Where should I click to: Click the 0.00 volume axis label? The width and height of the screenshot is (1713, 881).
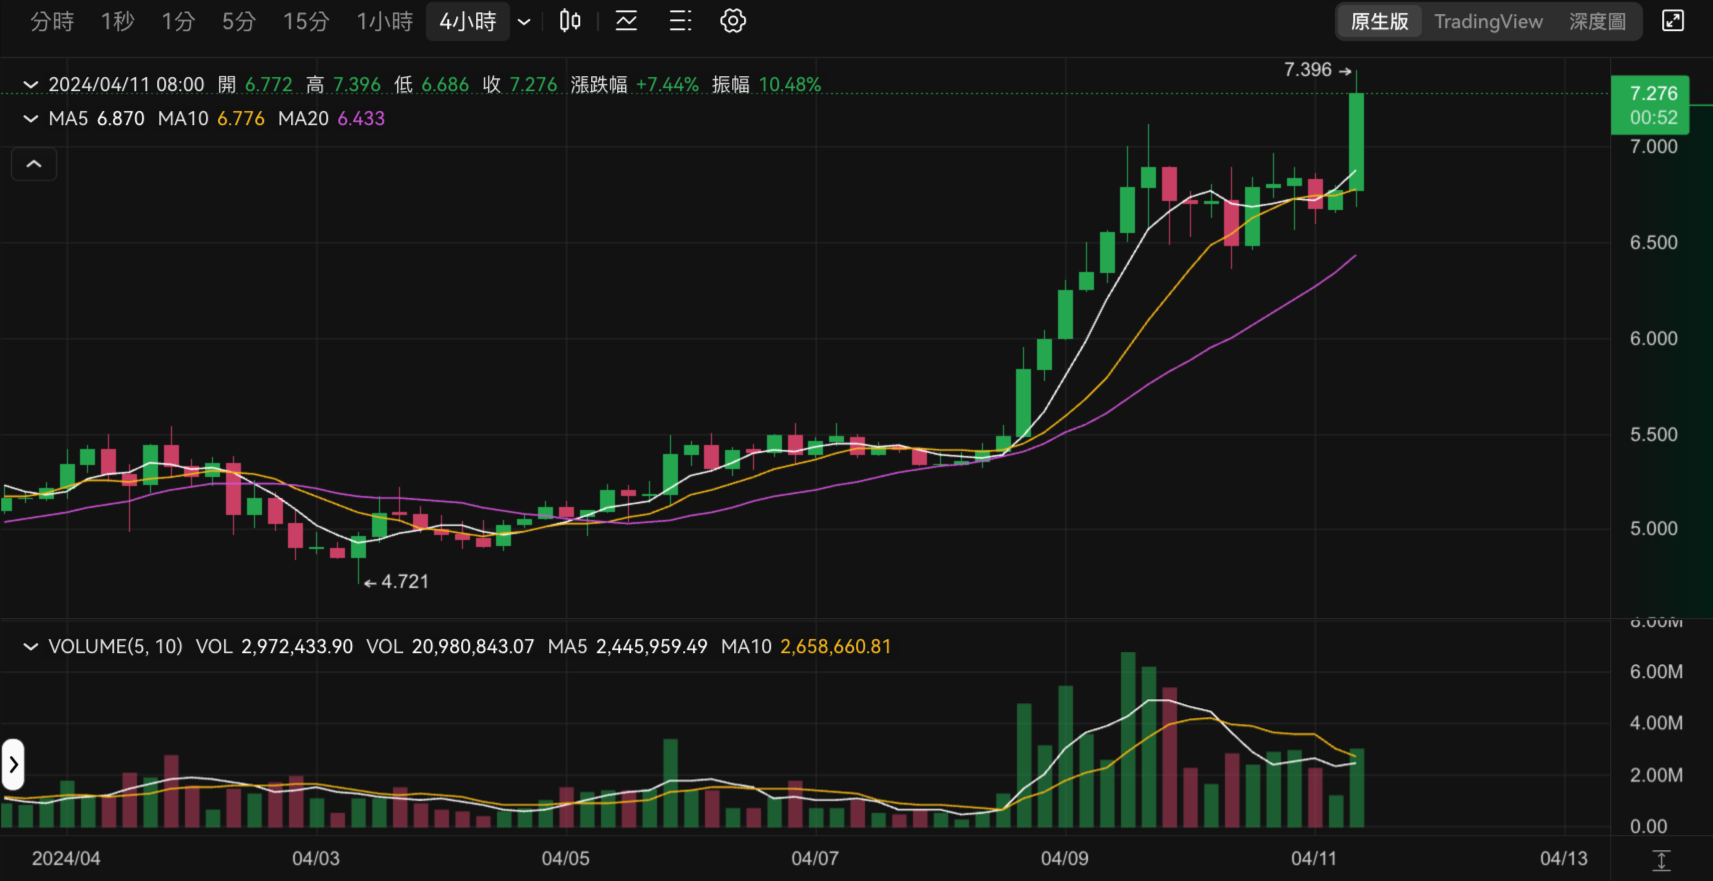pyautogui.click(x=1649, y=827)
